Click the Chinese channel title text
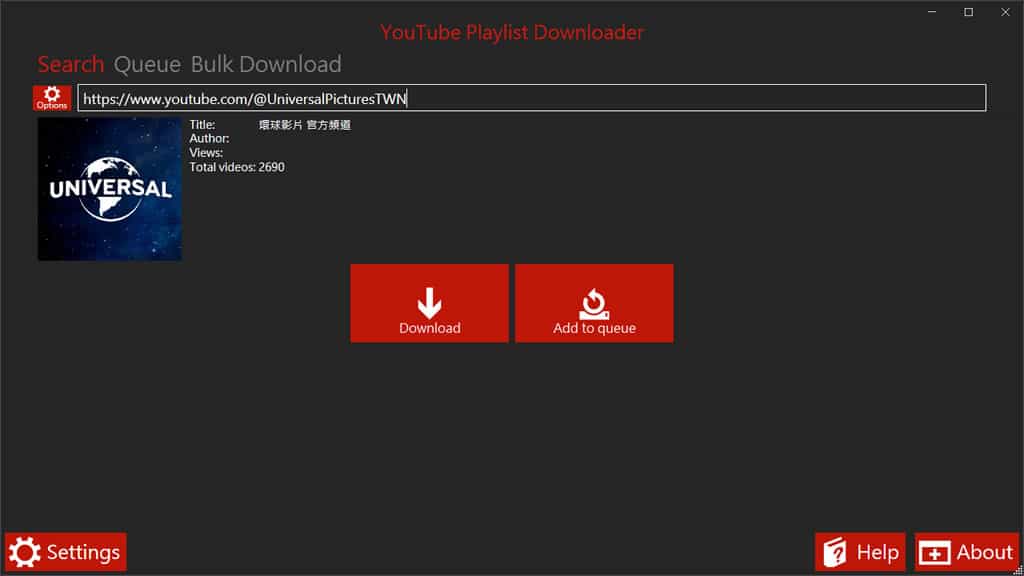The width and height of the screenshot is (1024, 576). [304, 125]
